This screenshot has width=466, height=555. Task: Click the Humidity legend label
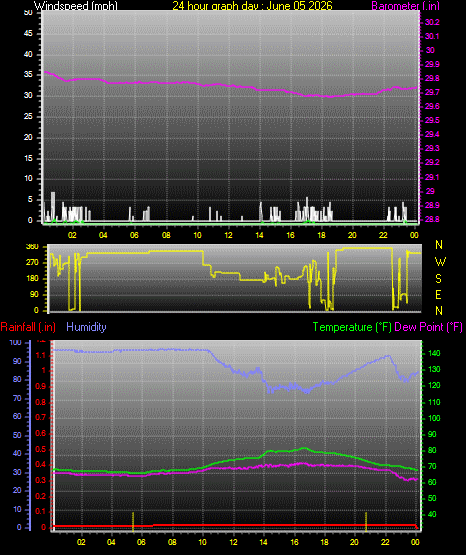pos(86,327)
